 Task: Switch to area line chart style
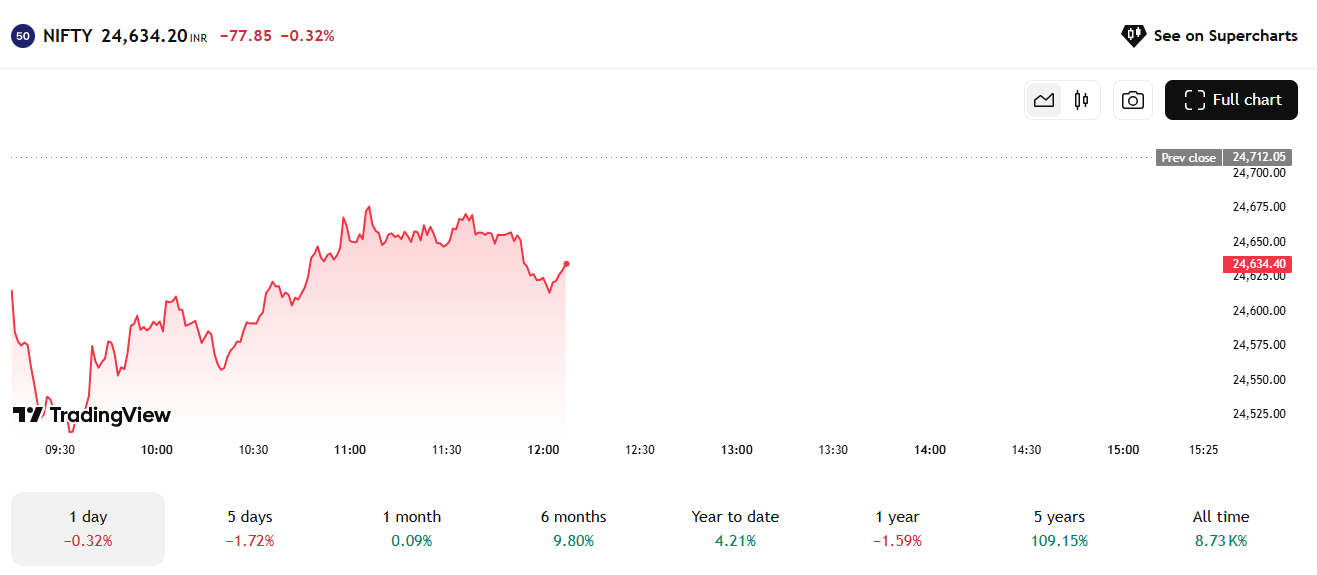click(x=1044, y=100)
